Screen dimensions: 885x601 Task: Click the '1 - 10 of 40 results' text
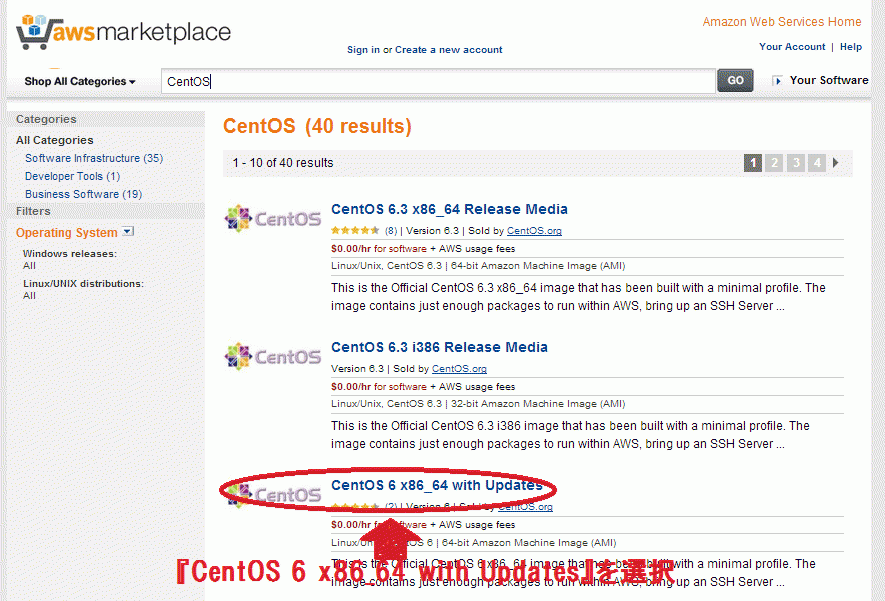coord(283,163)
